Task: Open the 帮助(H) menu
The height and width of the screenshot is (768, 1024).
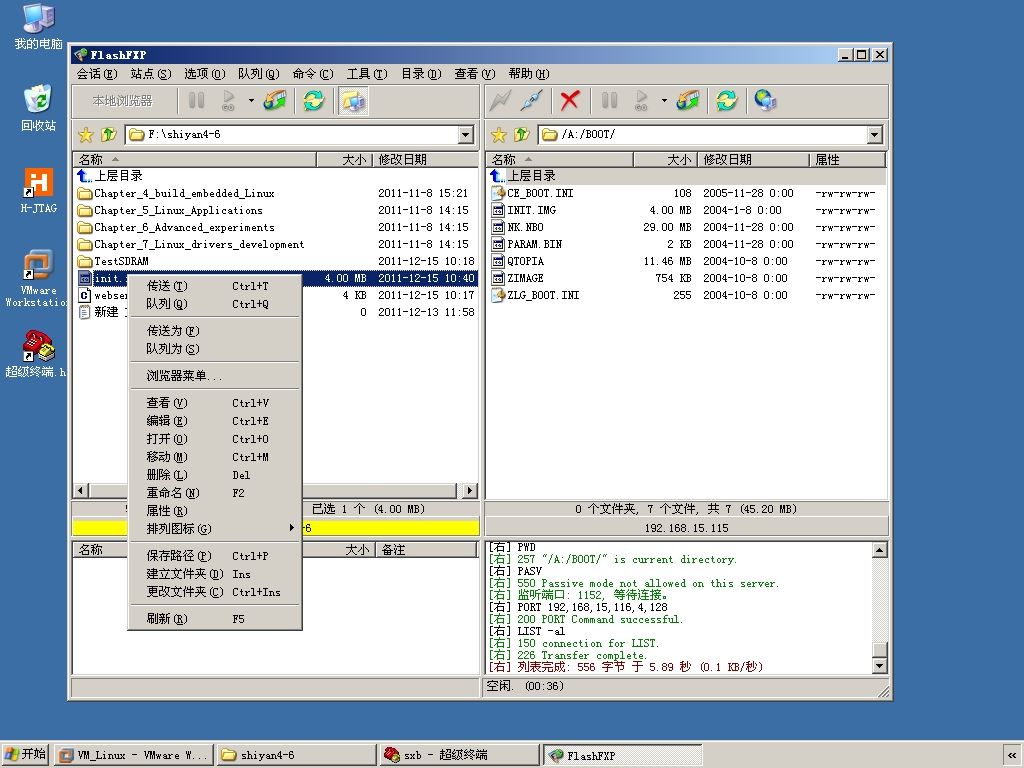Action: tap(529, 74)
